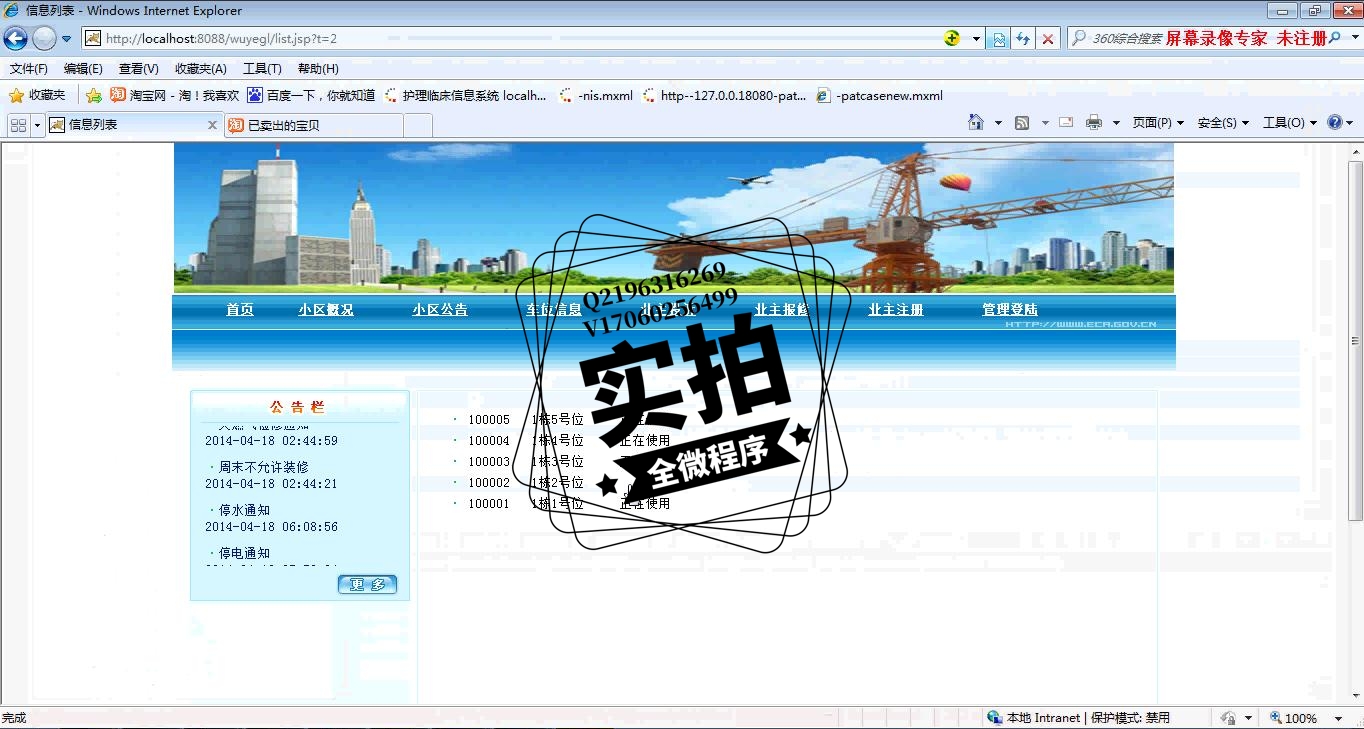Screen dimensions: 1364x729
Task: Click the status bar privacy shield icon
Action: (x=1228, y=718)
